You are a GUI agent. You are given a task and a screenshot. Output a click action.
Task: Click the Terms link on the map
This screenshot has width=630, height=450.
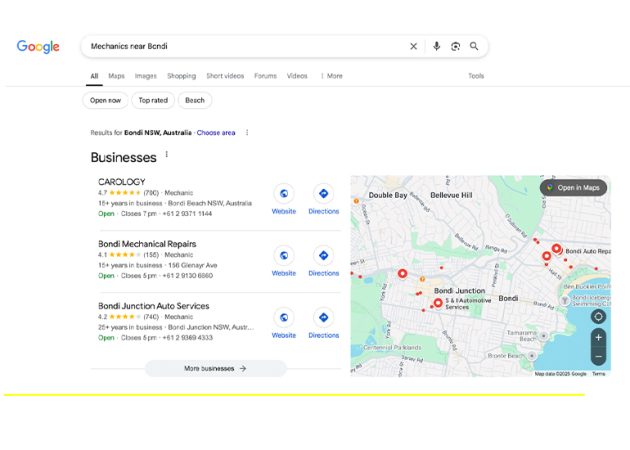click(598, 374)
